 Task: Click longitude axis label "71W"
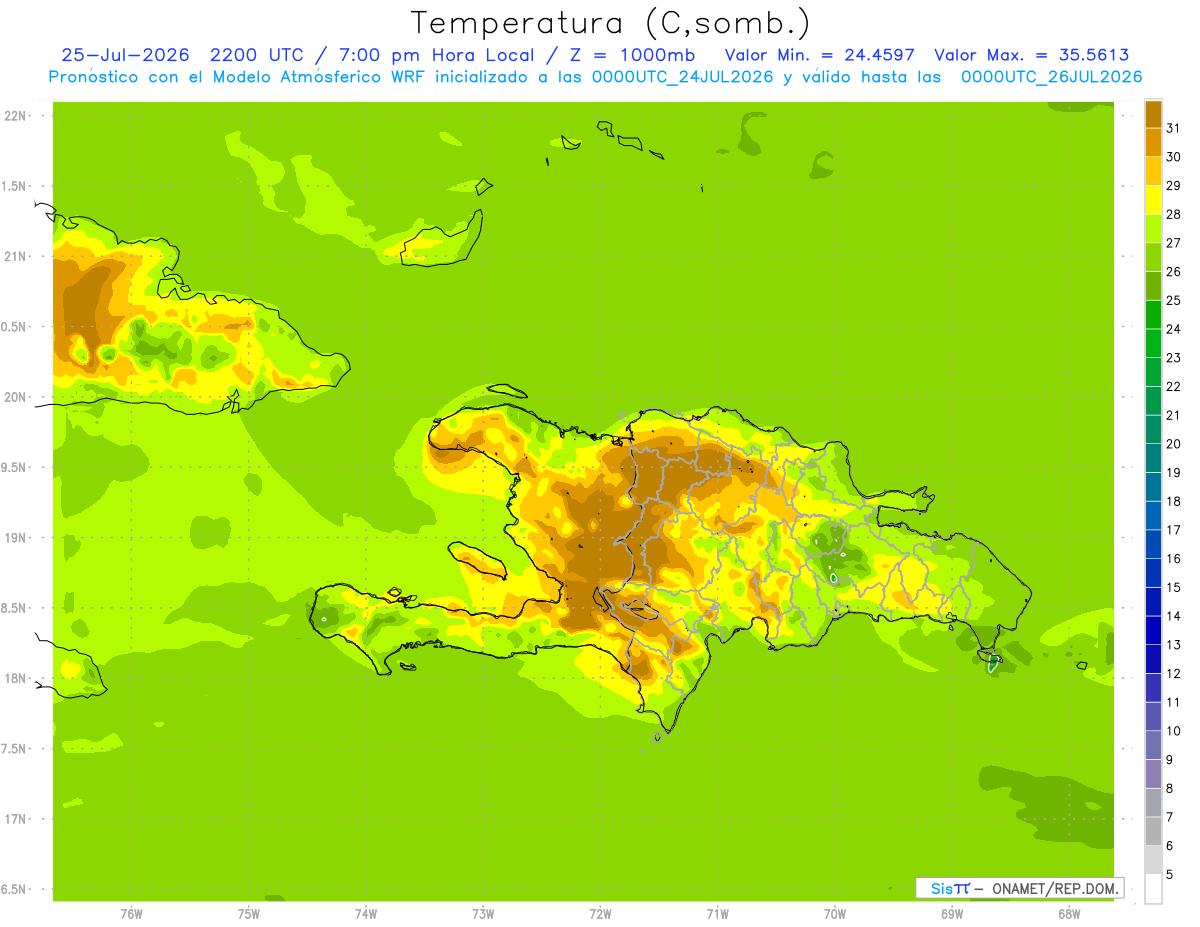pos(717,913)
